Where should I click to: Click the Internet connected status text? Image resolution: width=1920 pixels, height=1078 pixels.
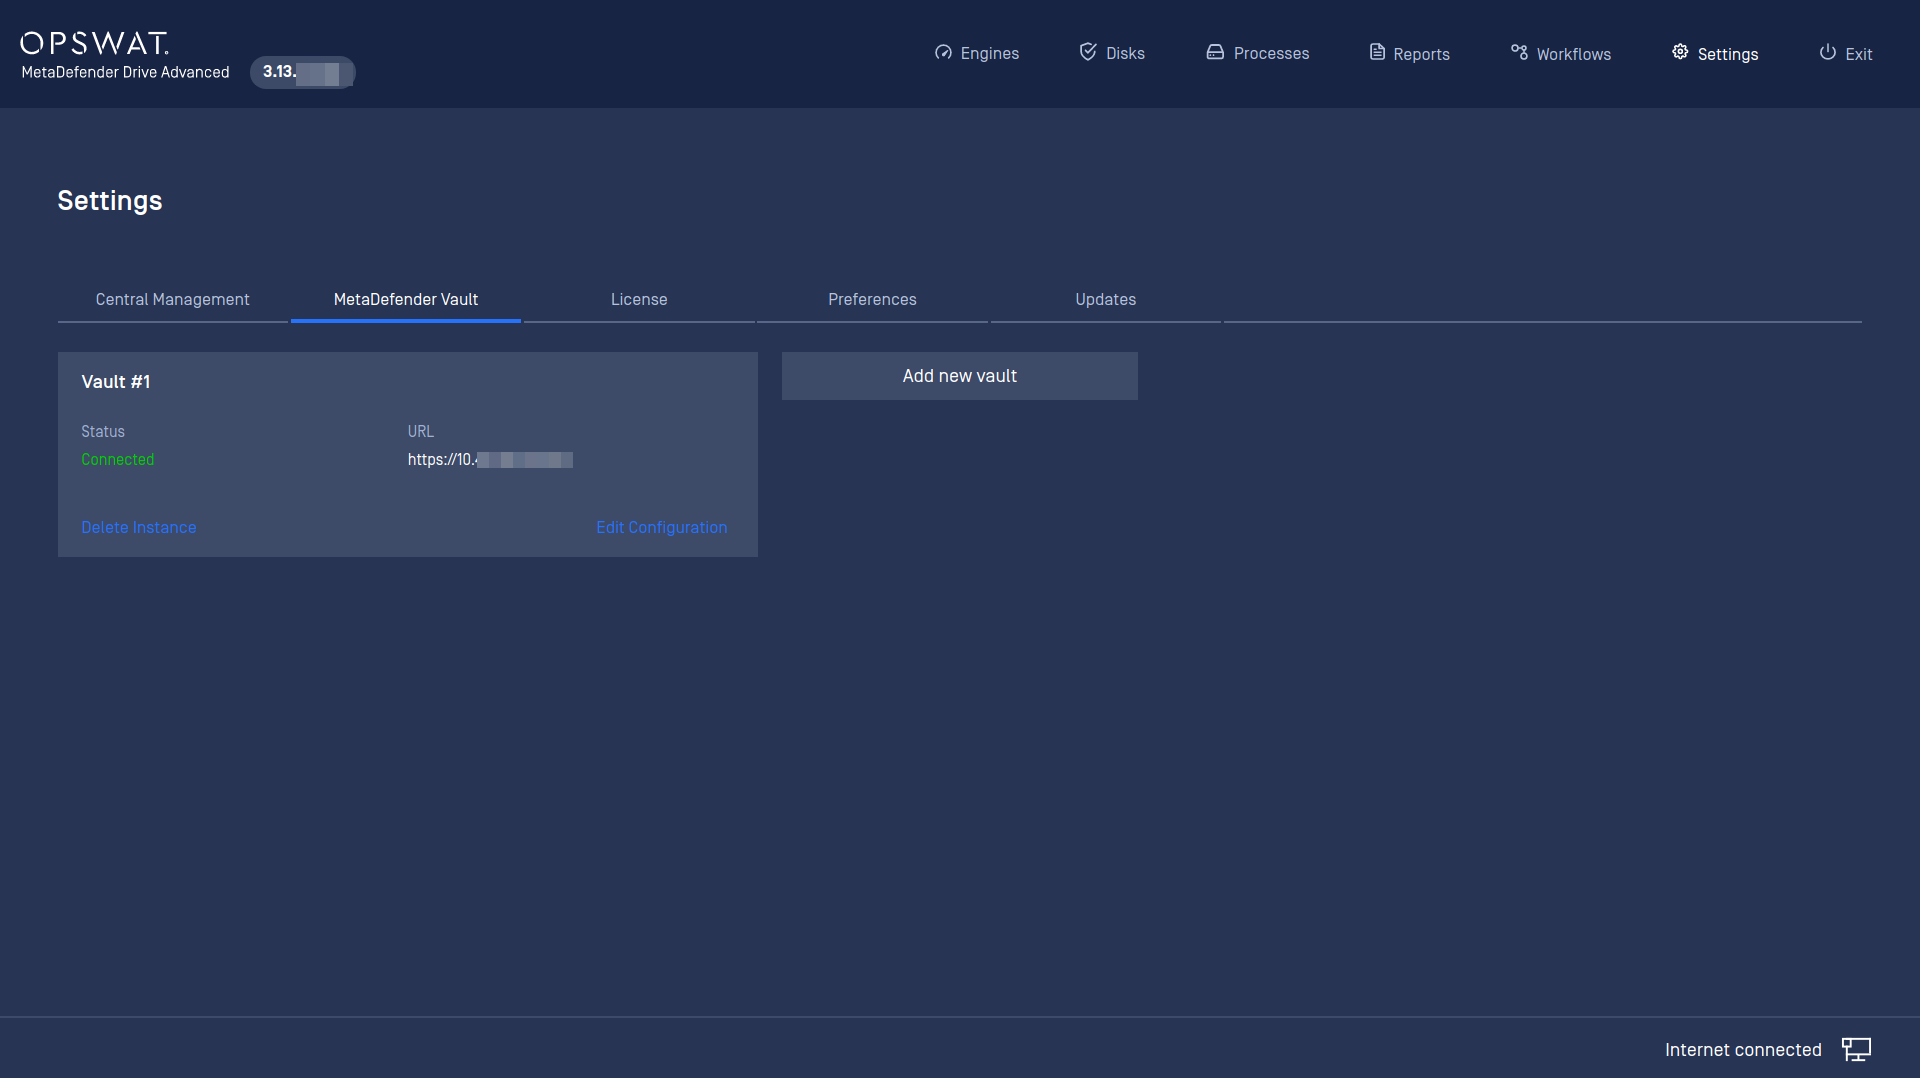point(1743,1050)
